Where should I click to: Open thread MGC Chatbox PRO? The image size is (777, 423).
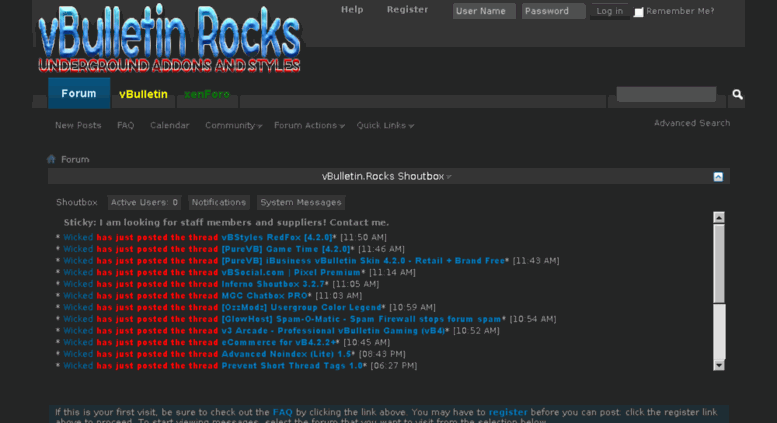coord(264,296)
